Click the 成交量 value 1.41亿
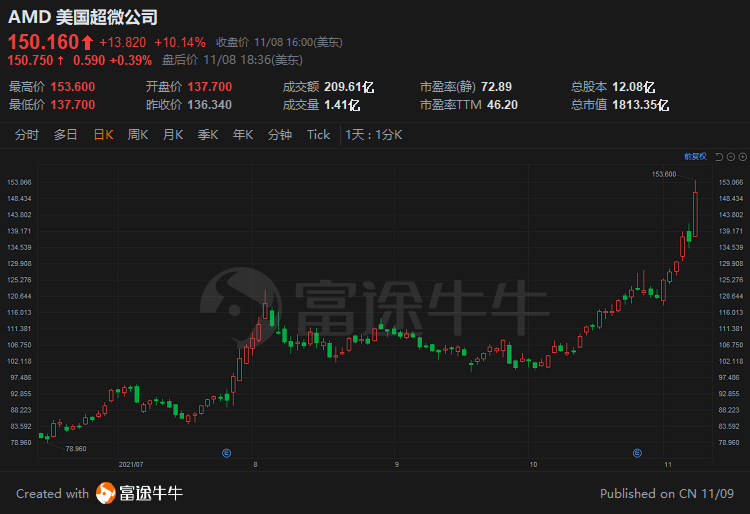750x514 pixels. tap(342, 104)
